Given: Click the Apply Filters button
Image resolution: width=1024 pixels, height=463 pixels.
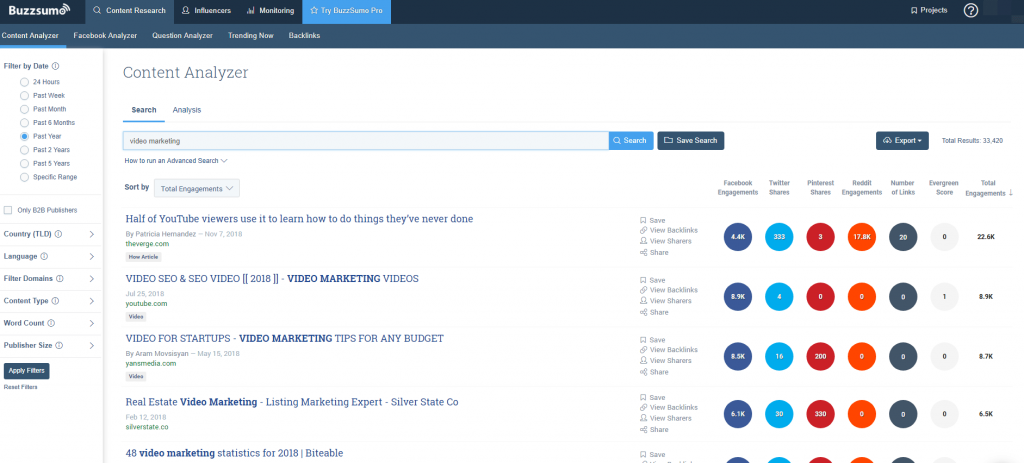Looking at the screenshot, I should pos(27,371).
